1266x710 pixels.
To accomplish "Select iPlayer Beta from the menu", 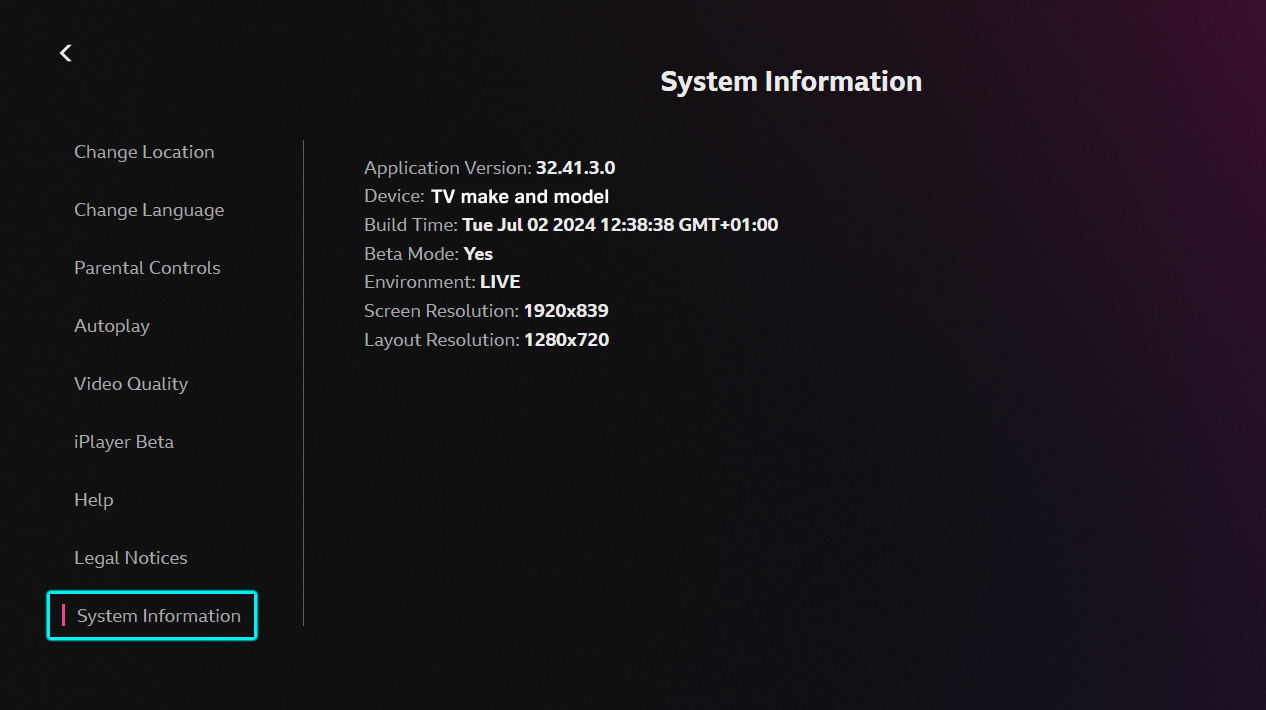I will [x=124, y=441].
